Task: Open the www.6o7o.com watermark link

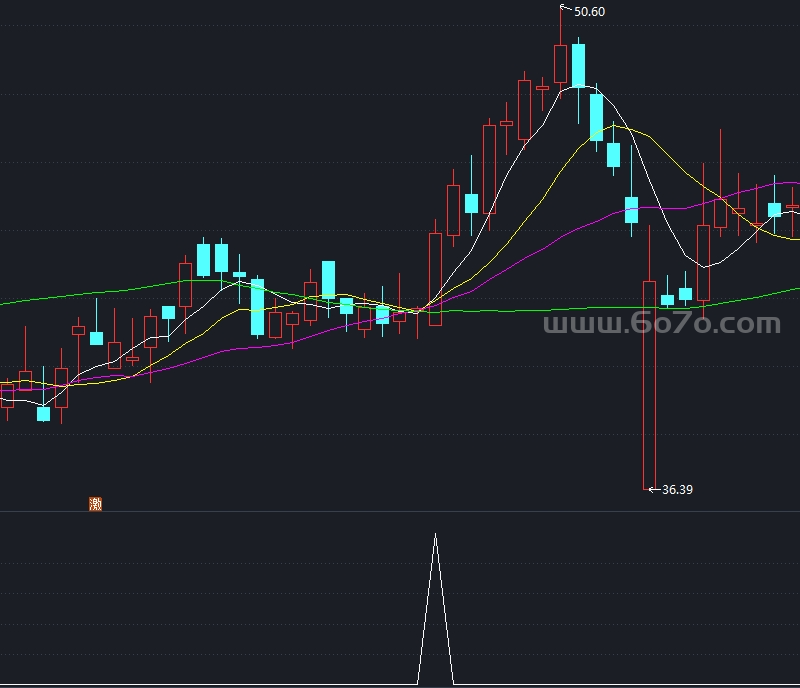Action: (661, 324)
